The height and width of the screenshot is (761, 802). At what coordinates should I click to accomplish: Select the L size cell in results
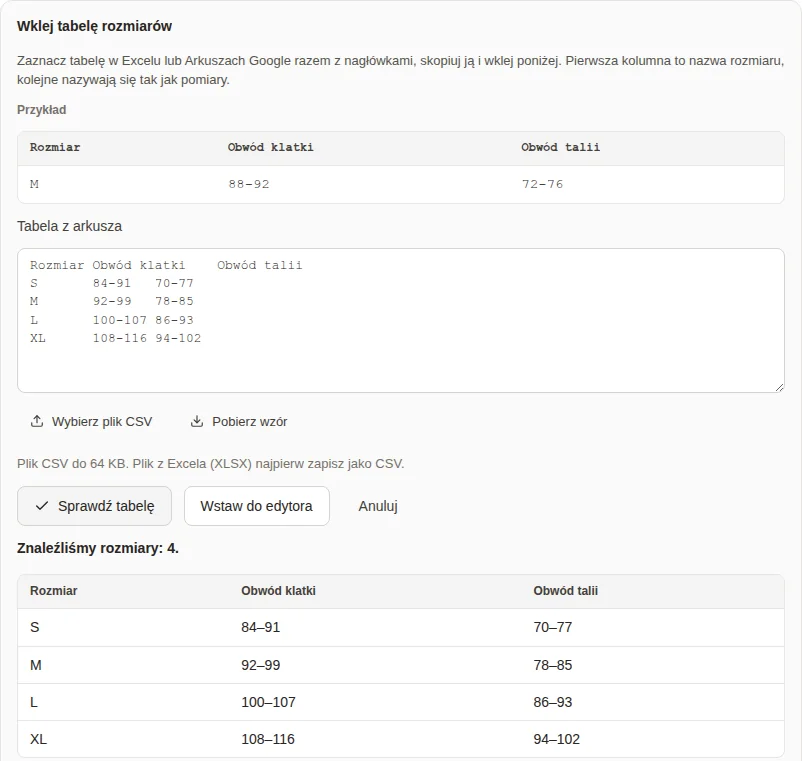(34, 702)
